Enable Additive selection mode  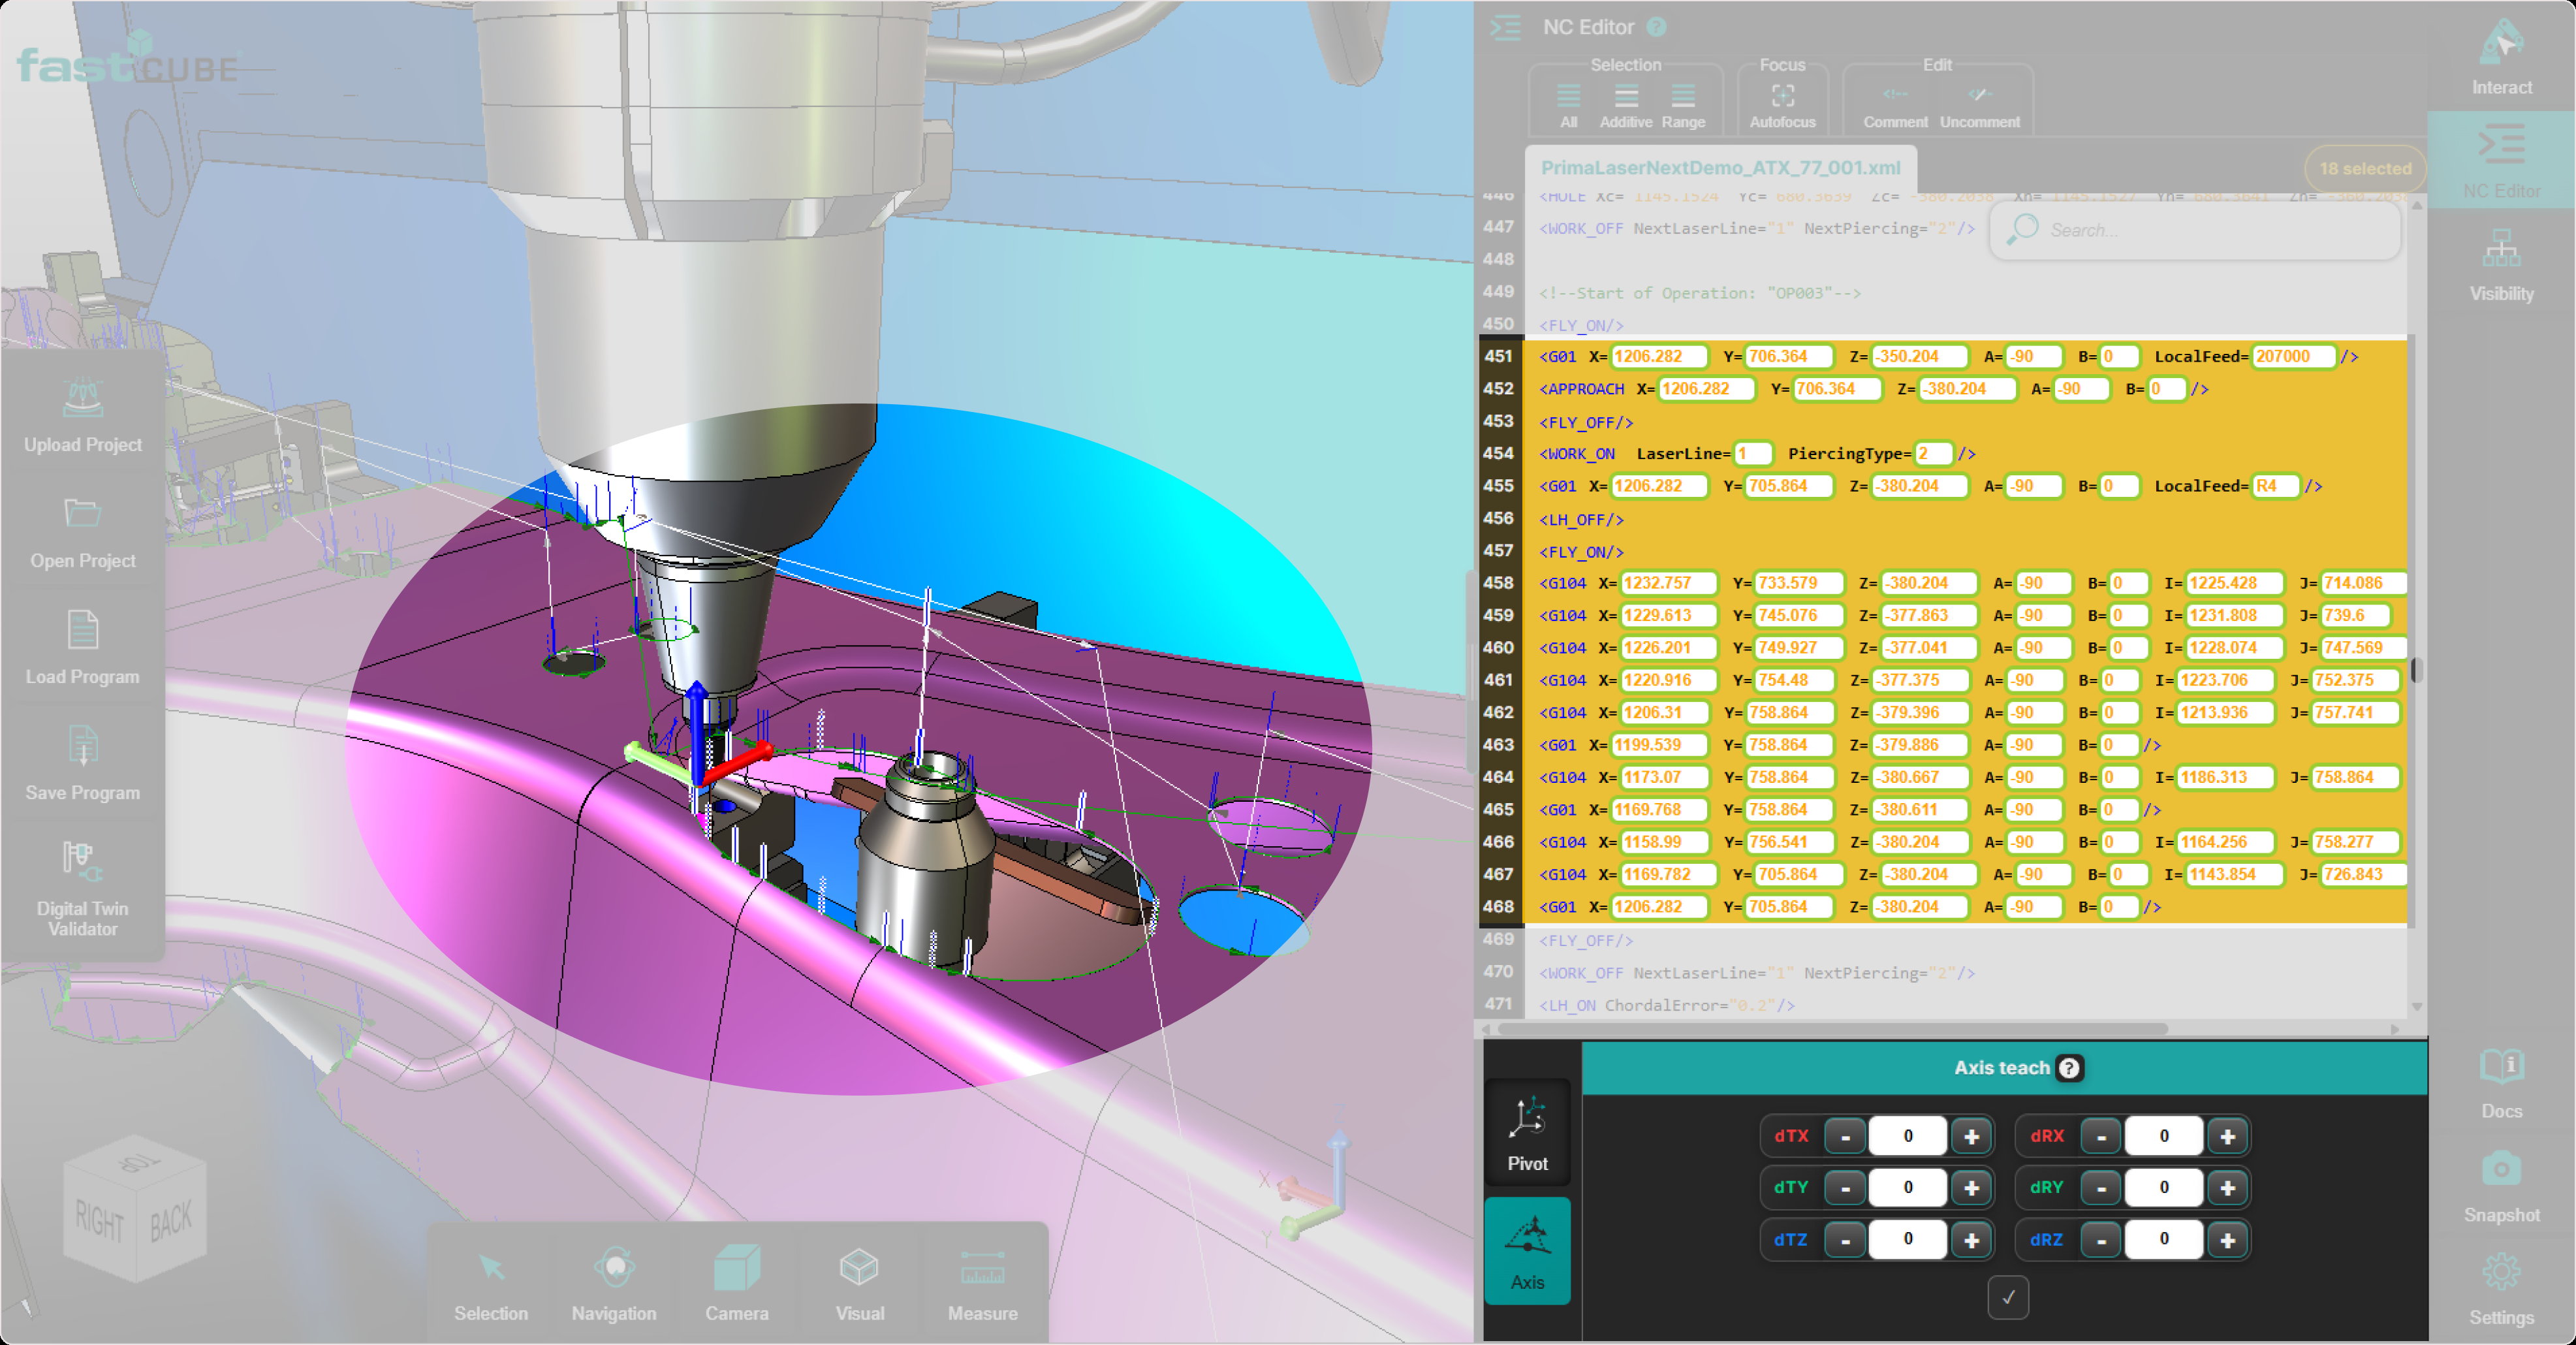pos(1626,106)
